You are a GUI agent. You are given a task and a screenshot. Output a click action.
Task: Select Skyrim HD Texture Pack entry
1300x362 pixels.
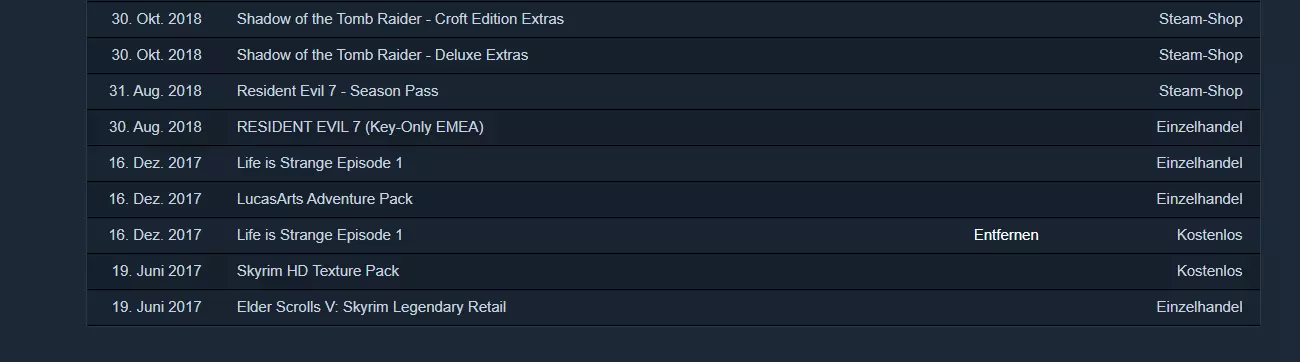click(318, 271)
